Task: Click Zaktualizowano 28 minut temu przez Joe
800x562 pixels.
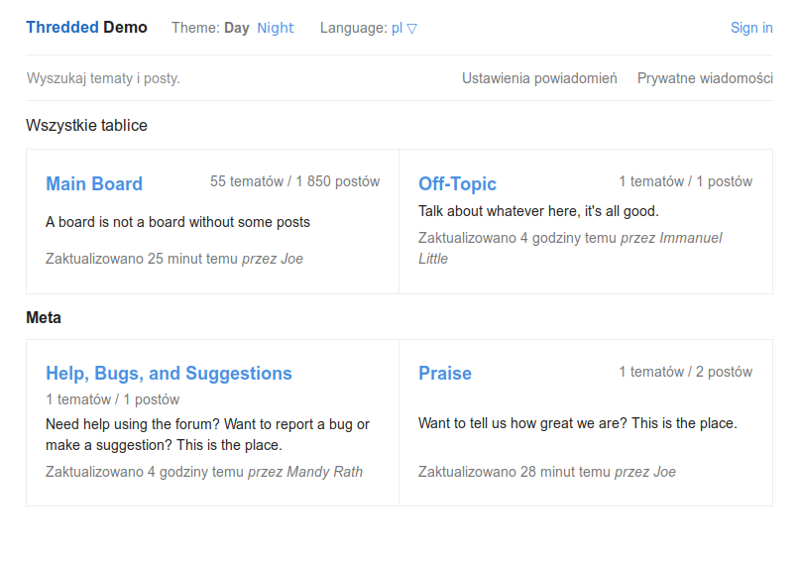Action: click(547, 472)
